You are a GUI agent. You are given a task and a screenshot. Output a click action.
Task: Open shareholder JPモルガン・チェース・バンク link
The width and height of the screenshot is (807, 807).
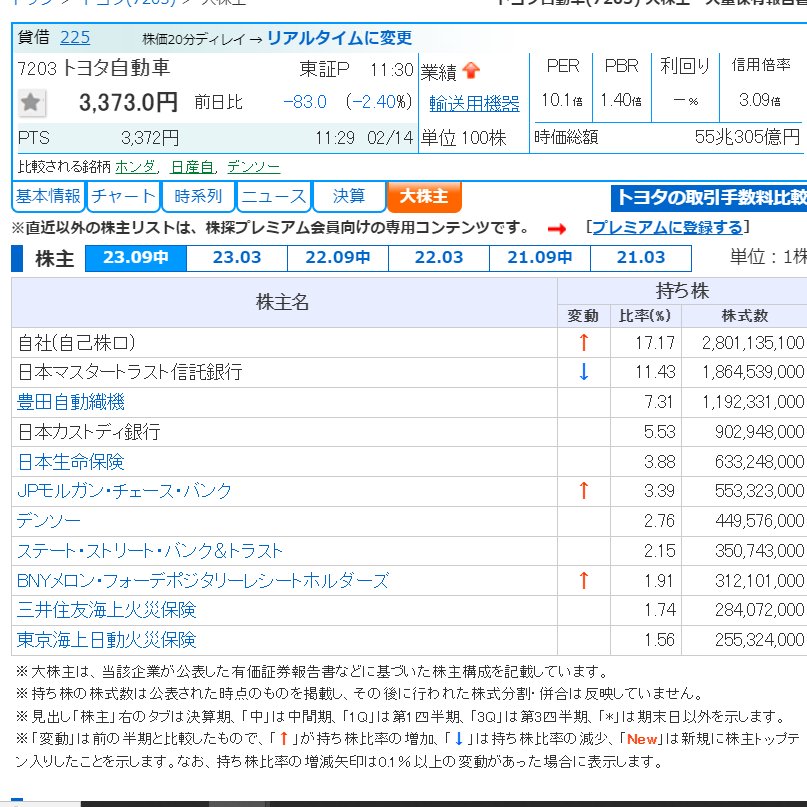125,491
